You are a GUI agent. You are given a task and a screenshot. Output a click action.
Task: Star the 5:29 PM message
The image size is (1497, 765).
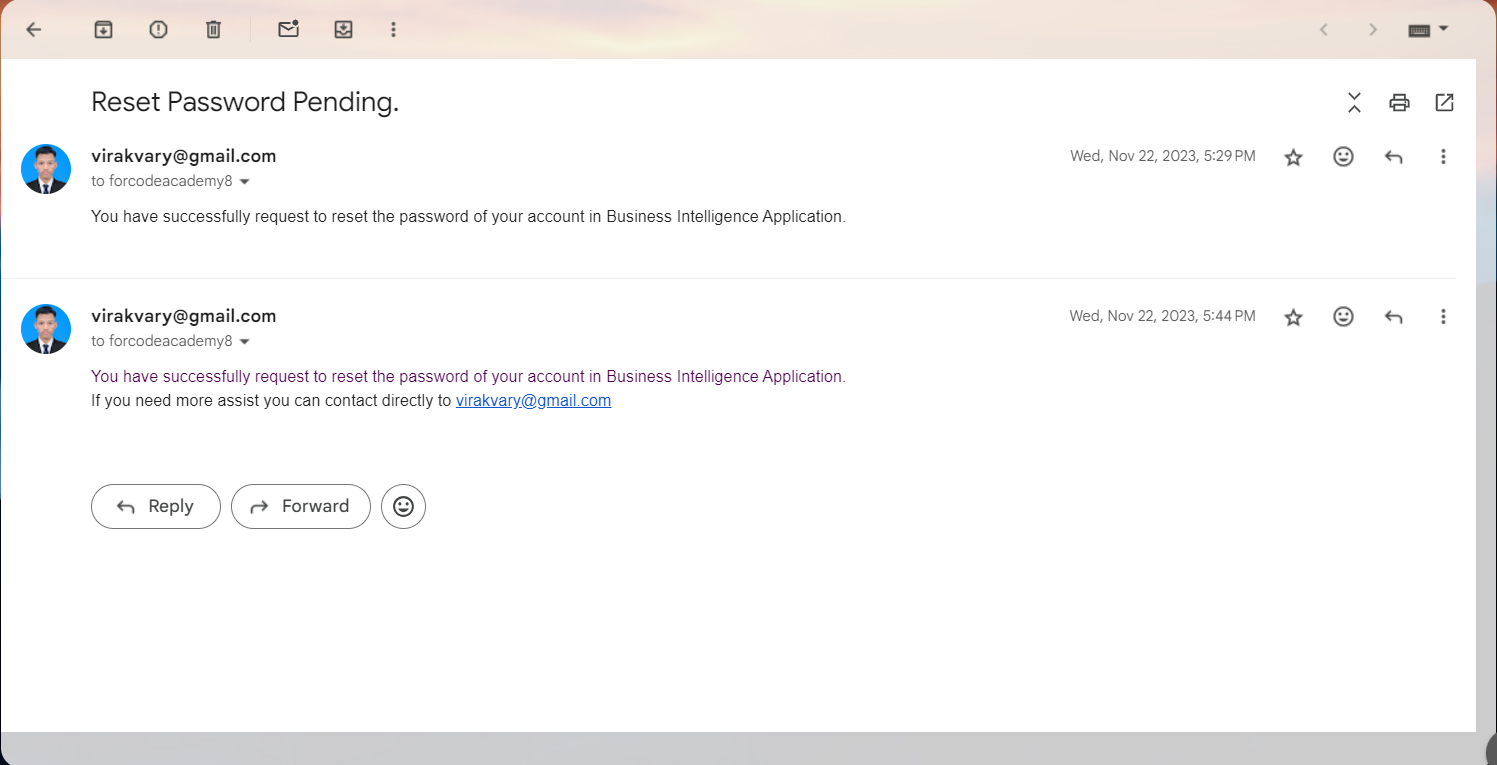tap(1293, 157)
